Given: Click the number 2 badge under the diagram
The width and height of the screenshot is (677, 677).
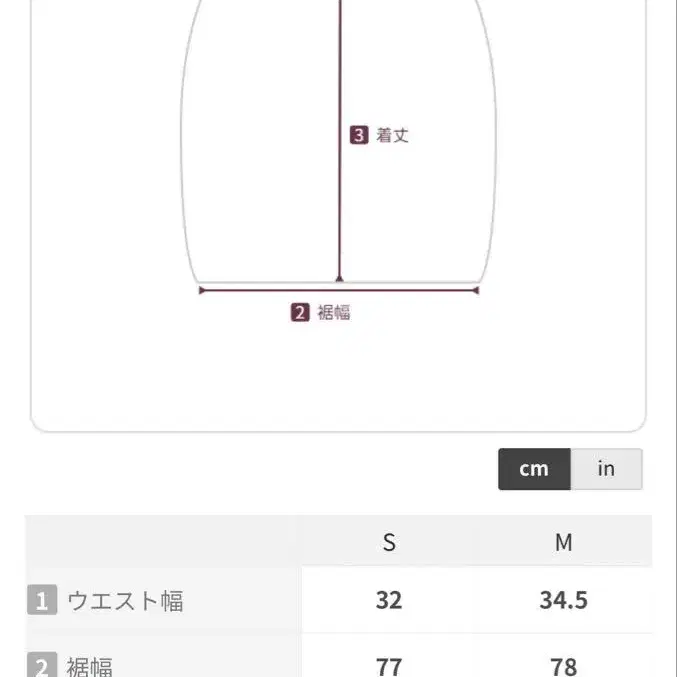Looking at the screenshot, I should click(x=300, y=312).
